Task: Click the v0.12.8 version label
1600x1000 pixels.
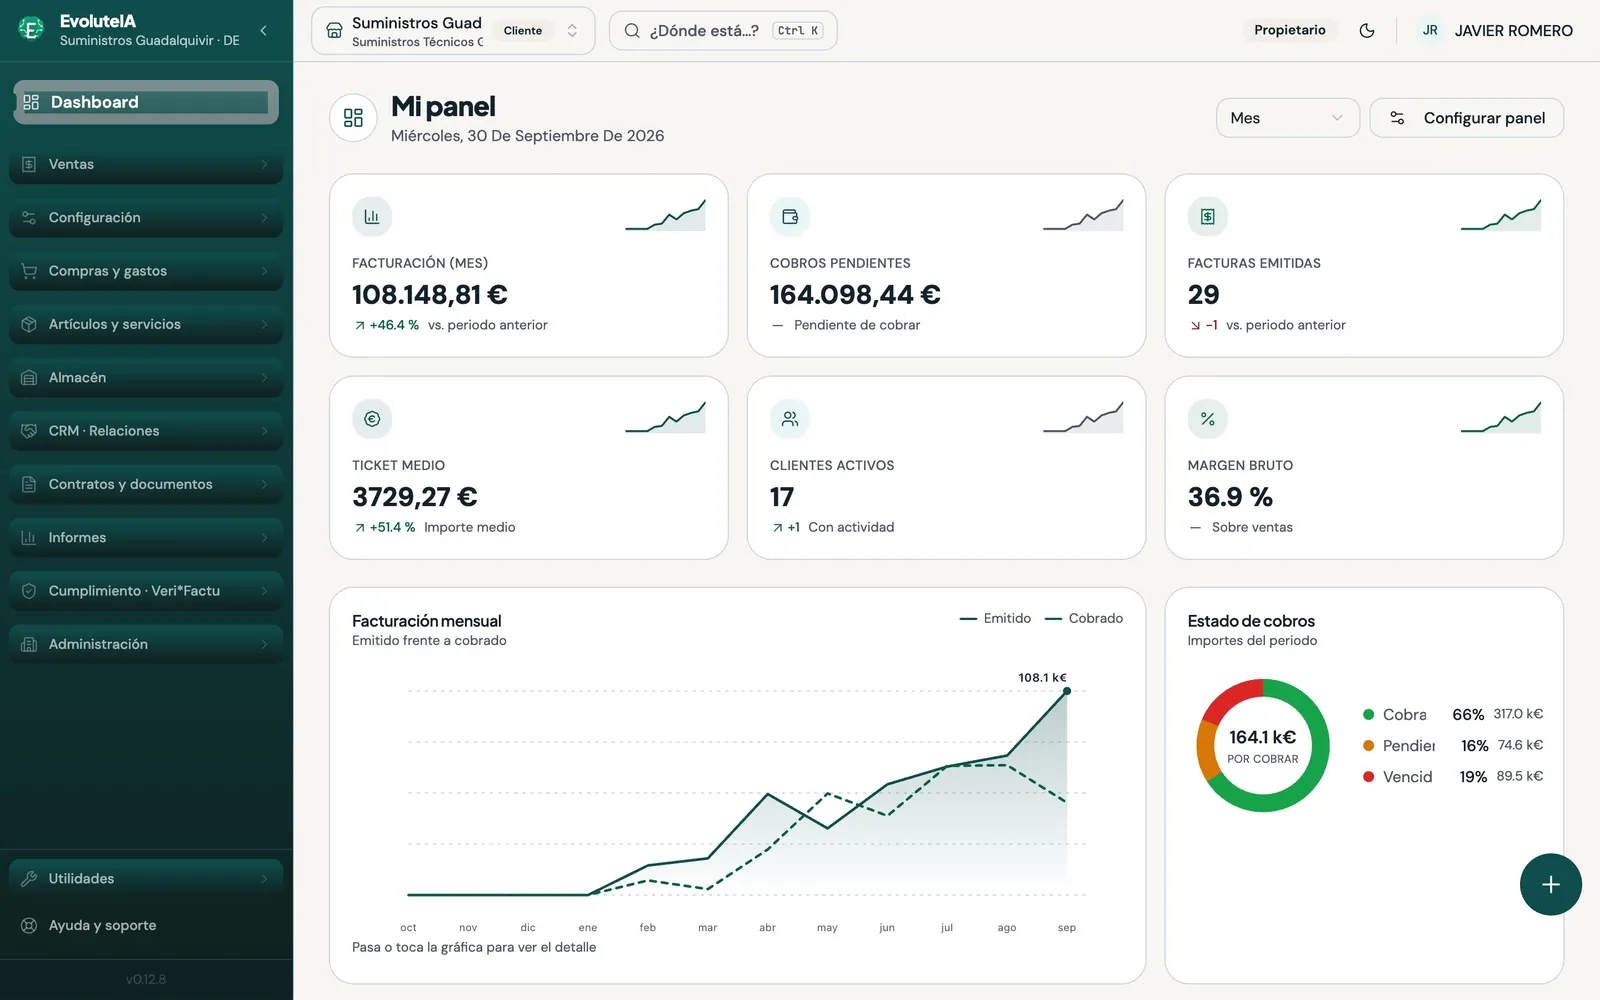Action: click(146, 980)
